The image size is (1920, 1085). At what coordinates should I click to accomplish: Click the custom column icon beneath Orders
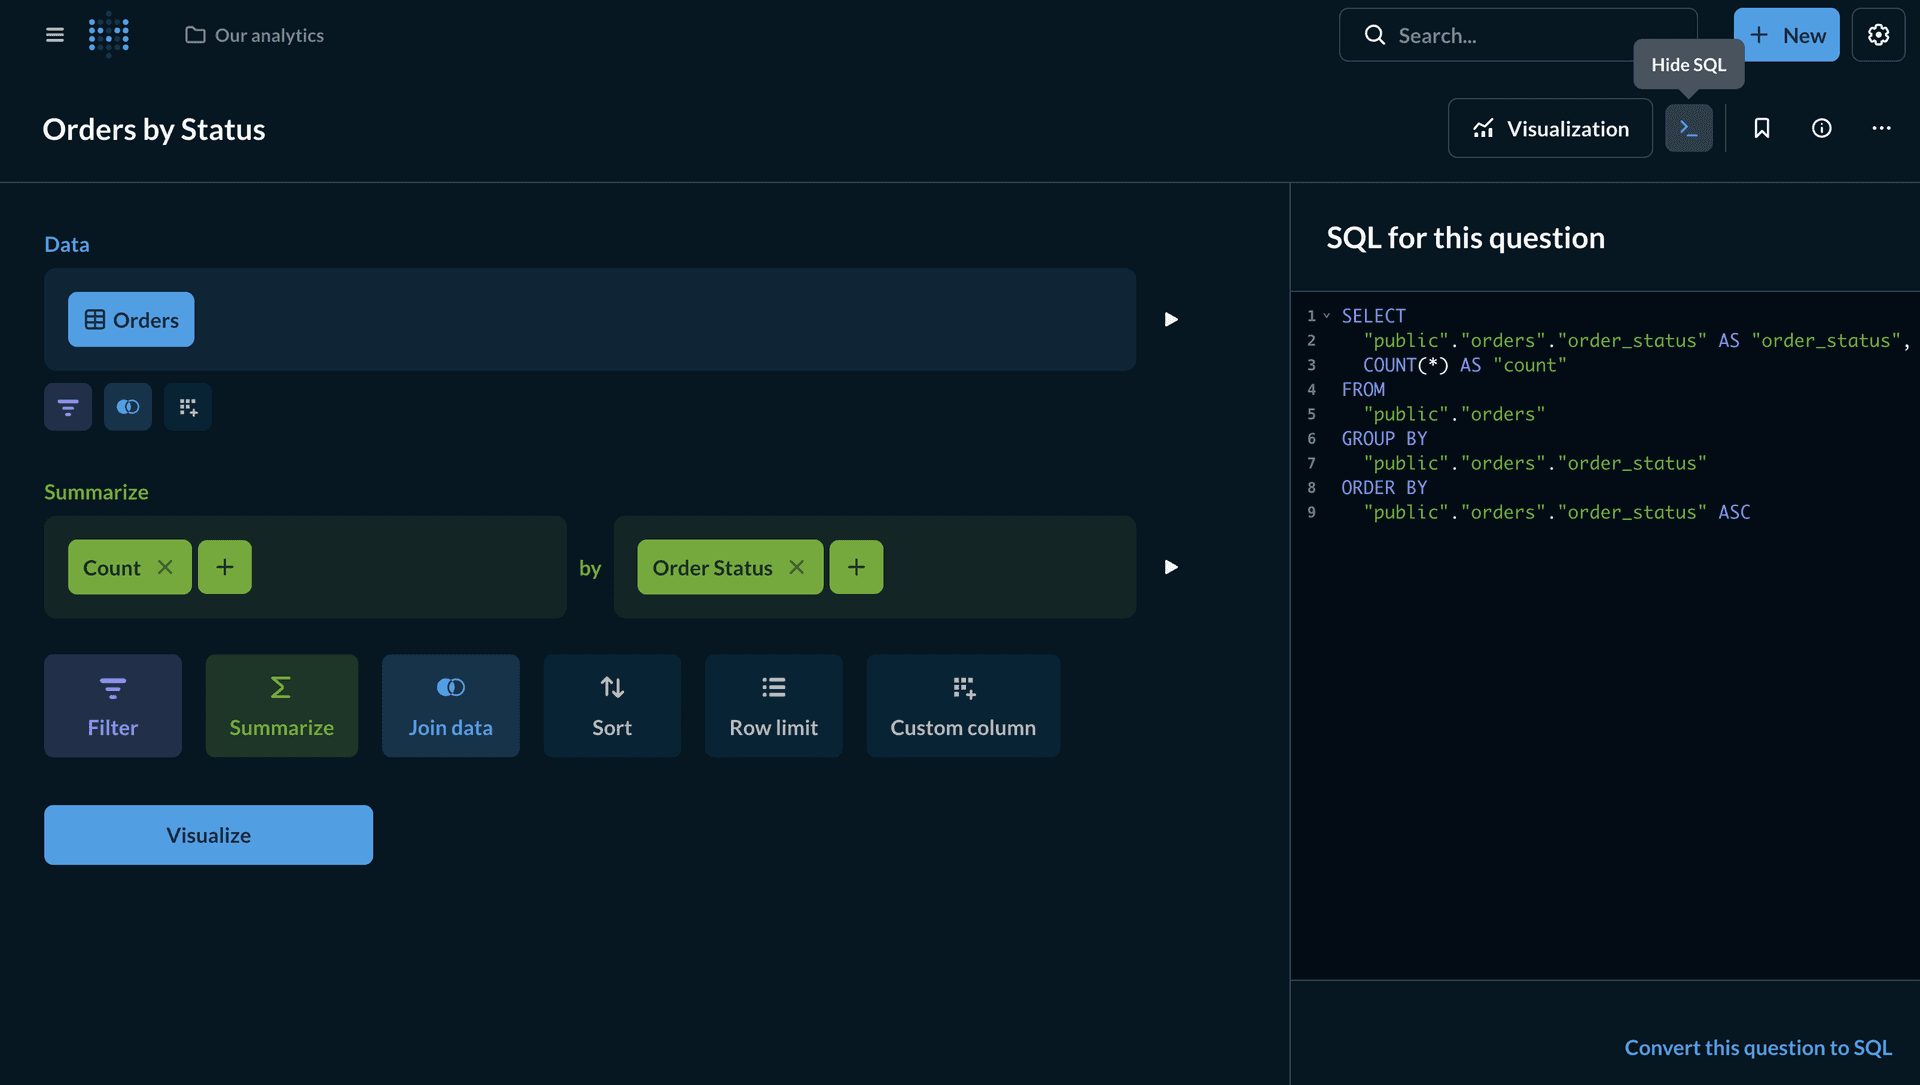(x=187, y=406)
